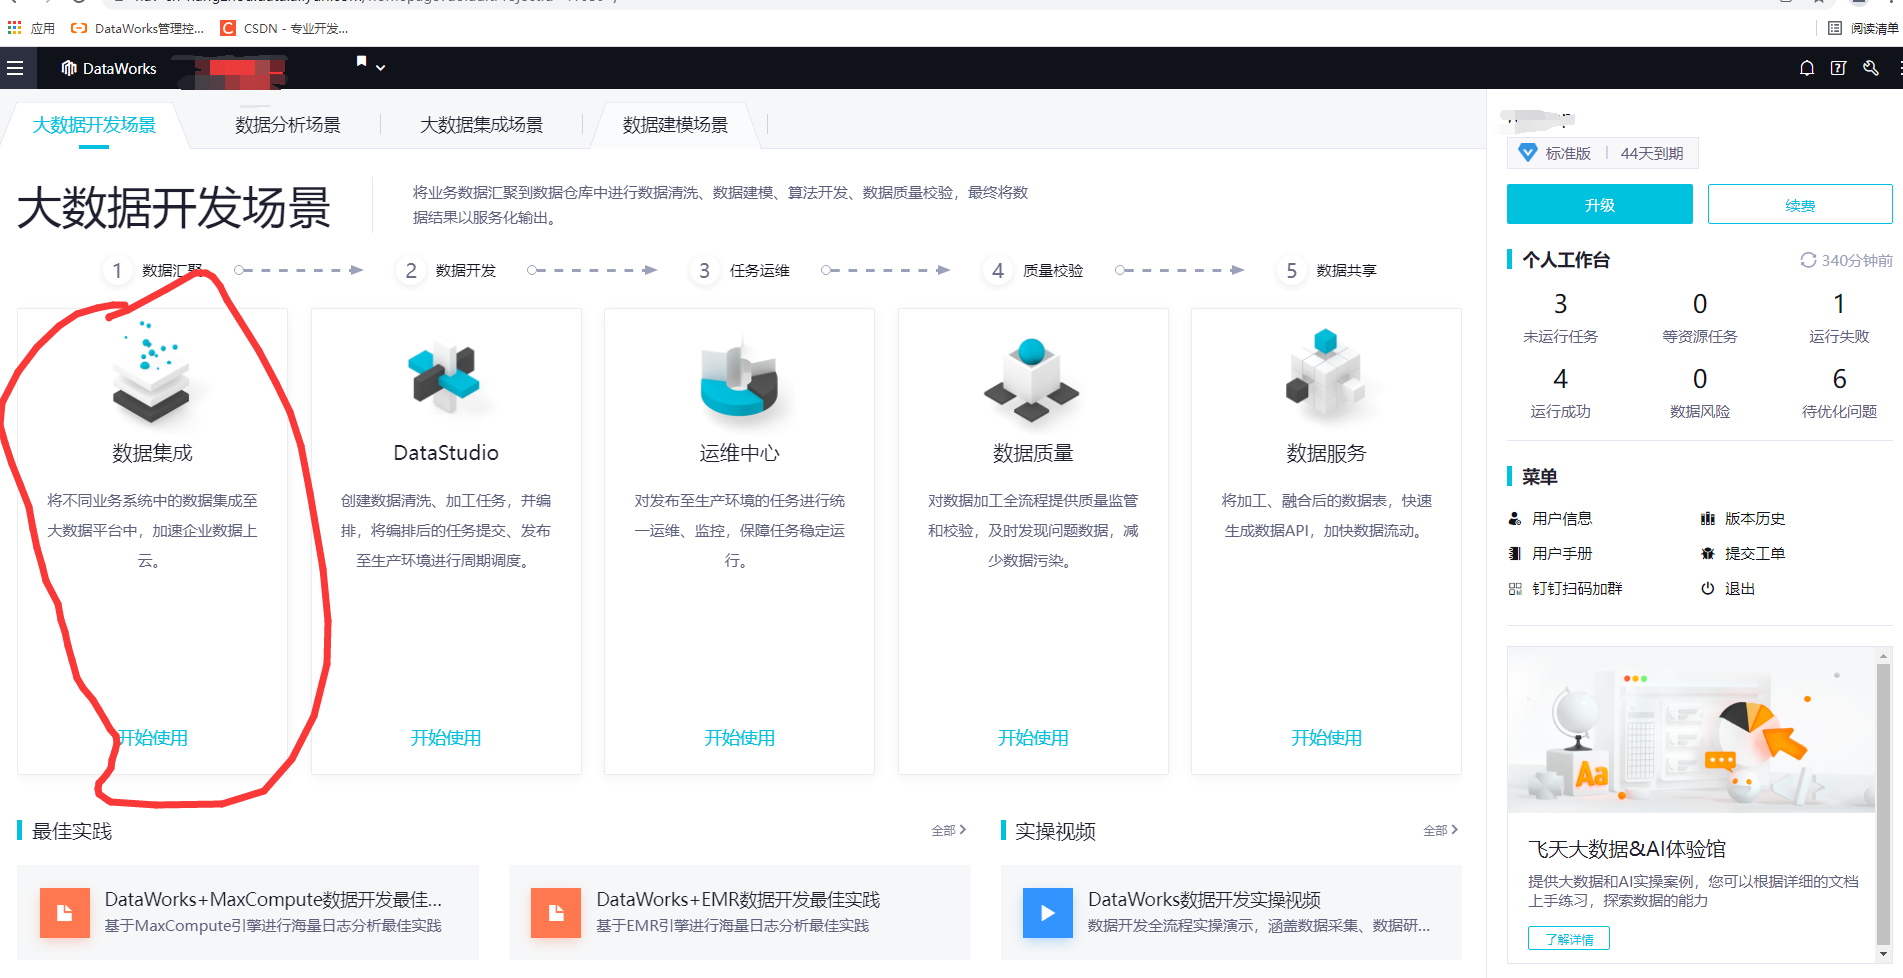Expand 最佳实践 via the 全部 arrow
Image resolution: width=1903 pixels, height=978 pixels.
click(x=945, y=830)
